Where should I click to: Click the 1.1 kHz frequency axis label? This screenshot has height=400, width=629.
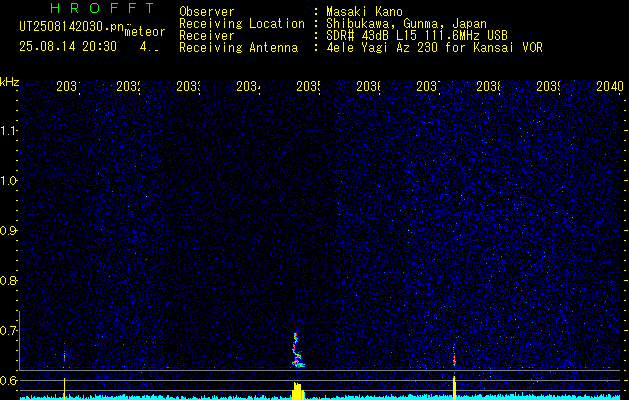(9, 130)
